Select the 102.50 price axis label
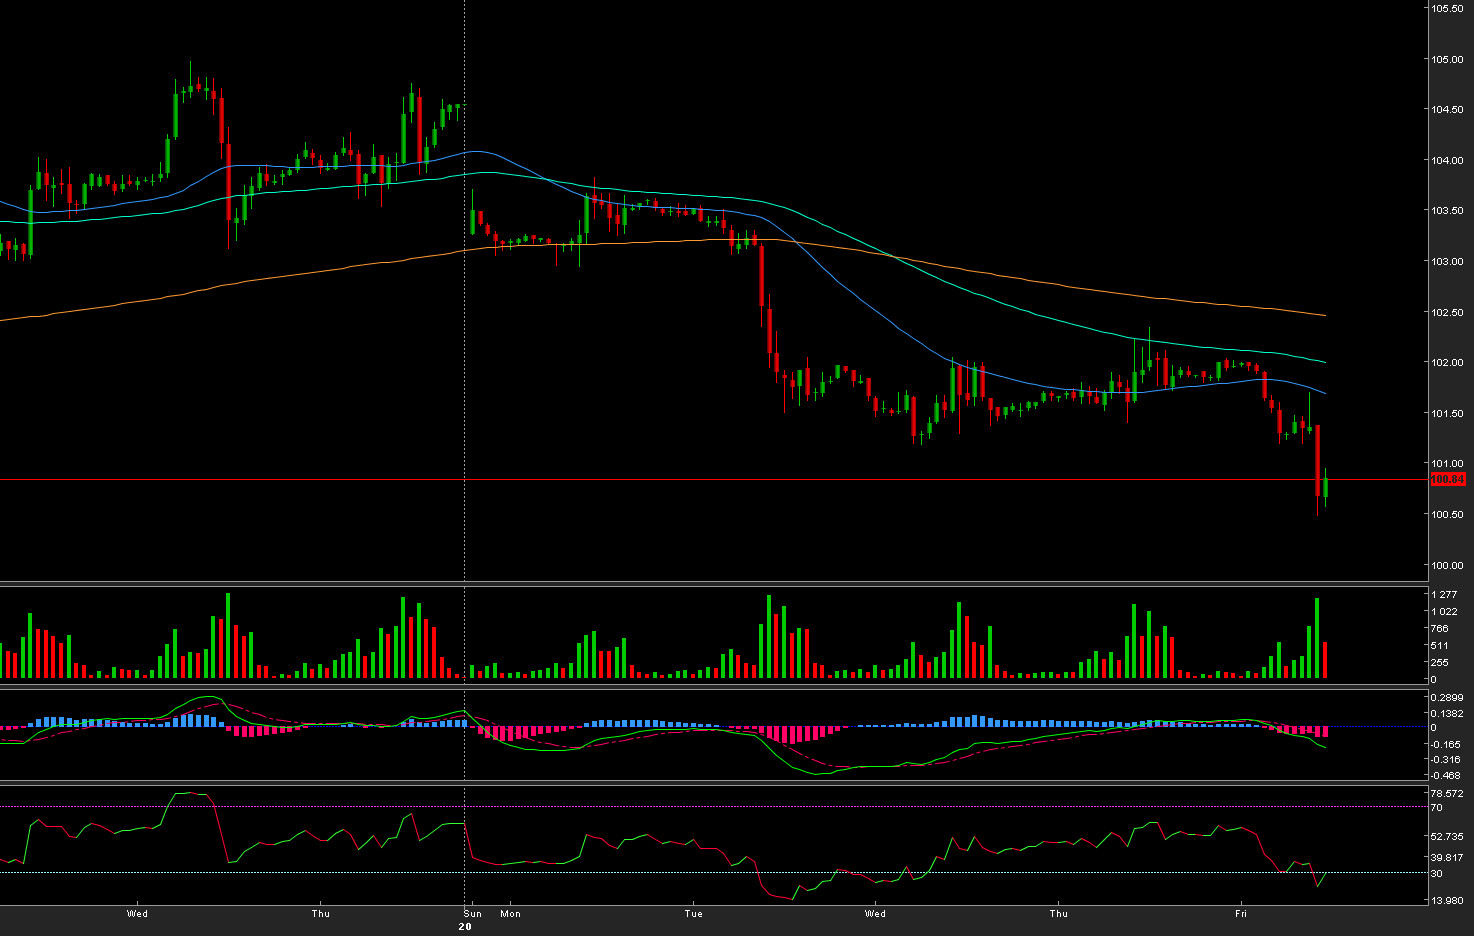This screenshot has width=1474, height=936. click(x=1447, y=312)
